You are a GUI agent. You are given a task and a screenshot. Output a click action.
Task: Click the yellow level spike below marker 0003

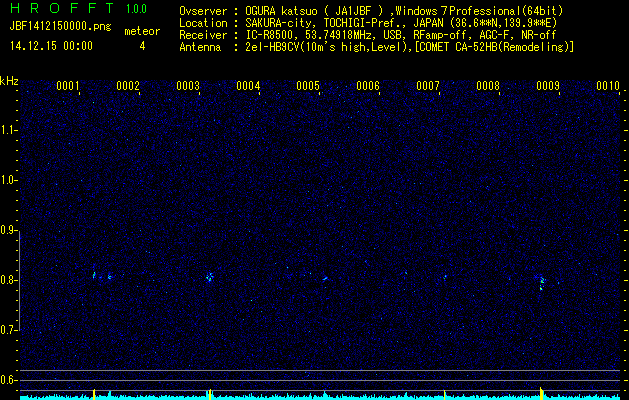pyautogui.click(x=210, y=394)
